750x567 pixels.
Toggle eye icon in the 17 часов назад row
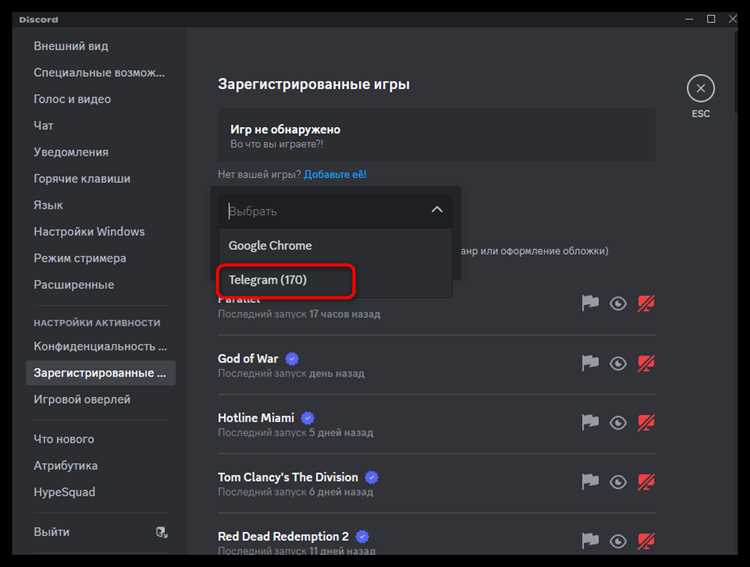click(x=618, y=303)
